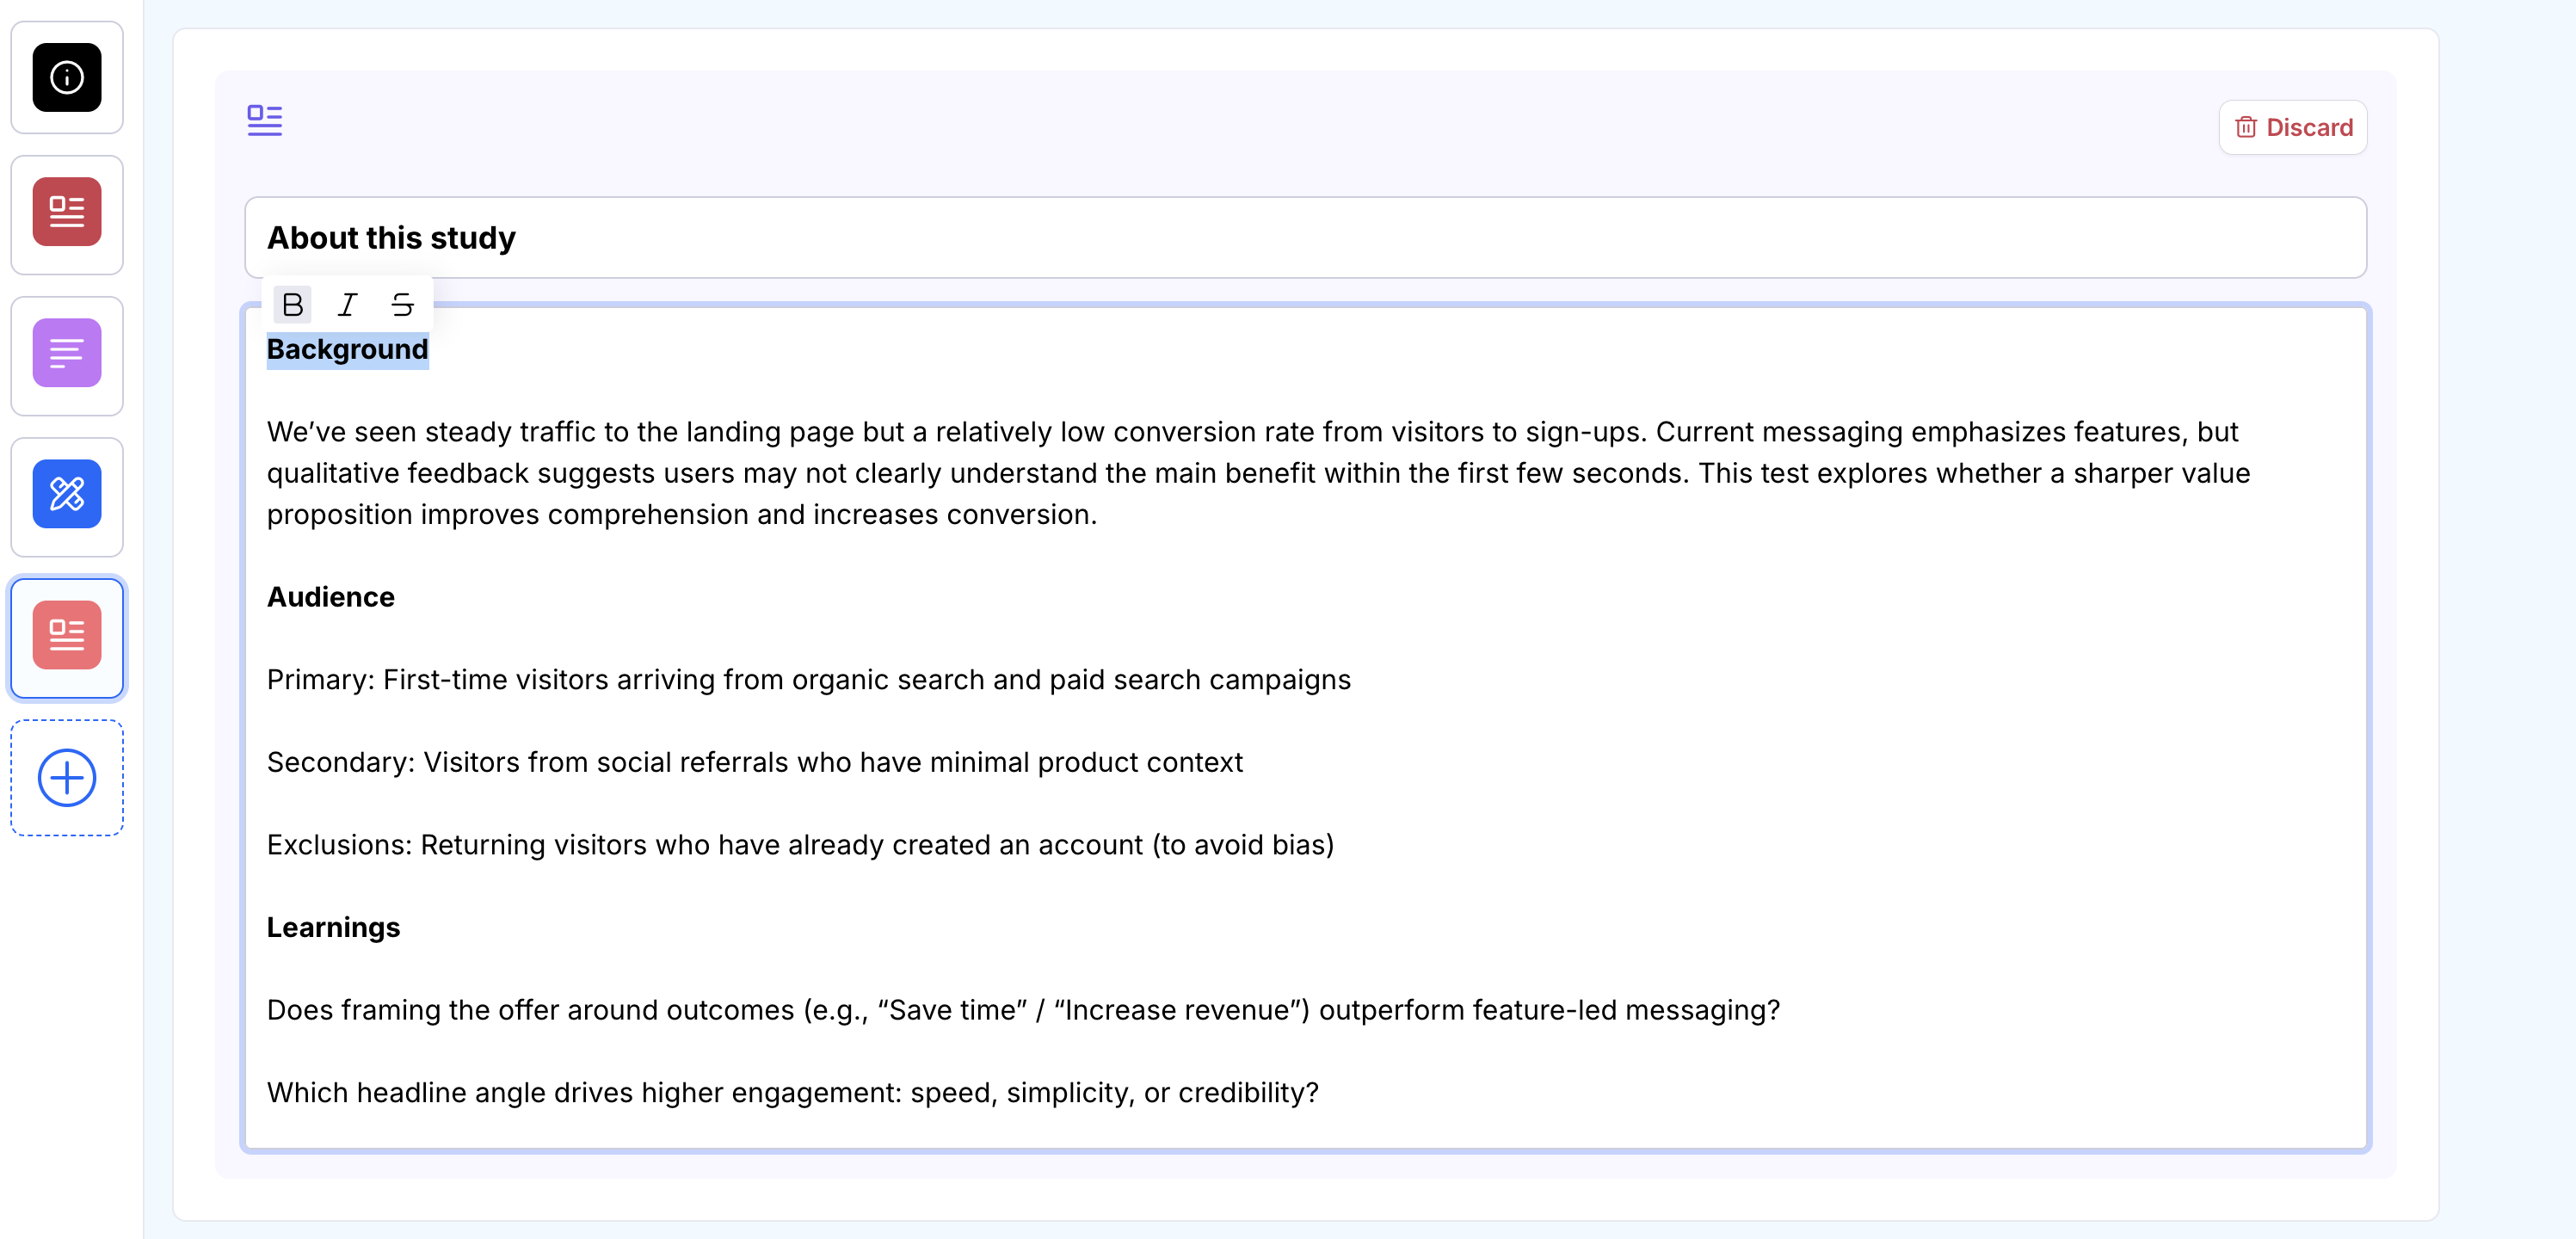2576x1239 pixels.
Task: Add a new block with plus icon
Action: (67, 777)
